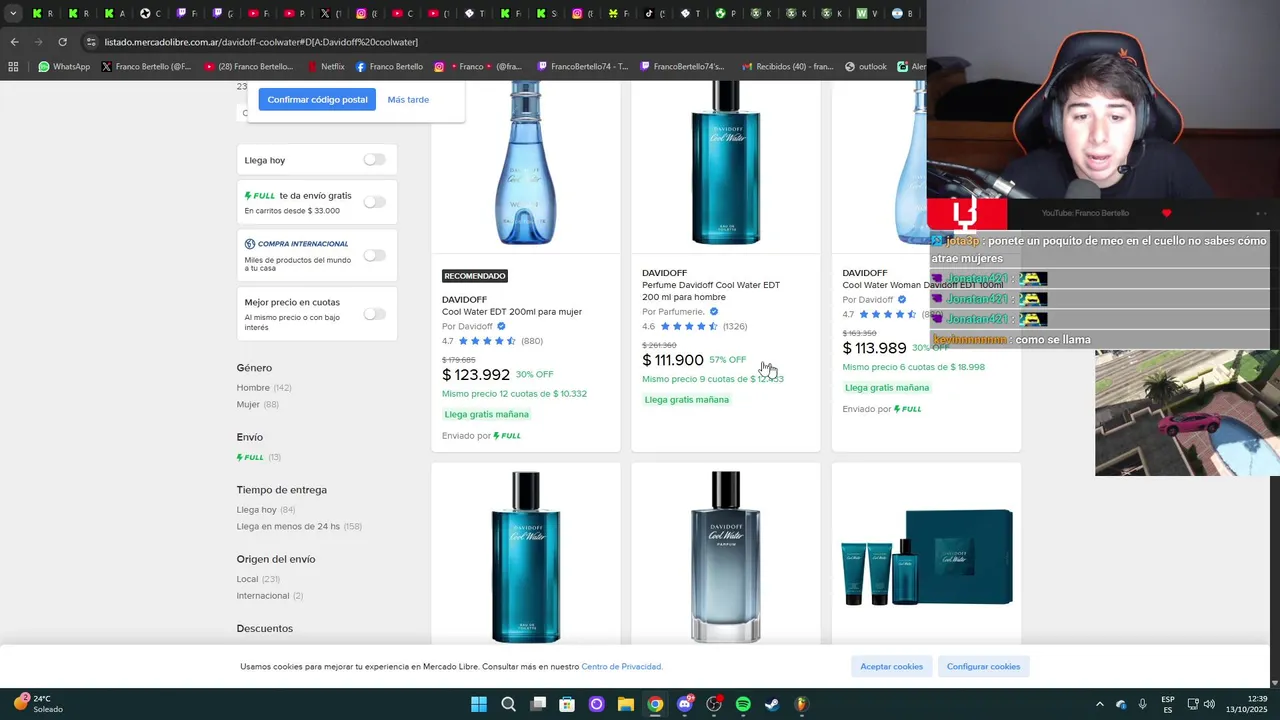
Task: Show hidden system tray icons
Action: click(1099, 704)
